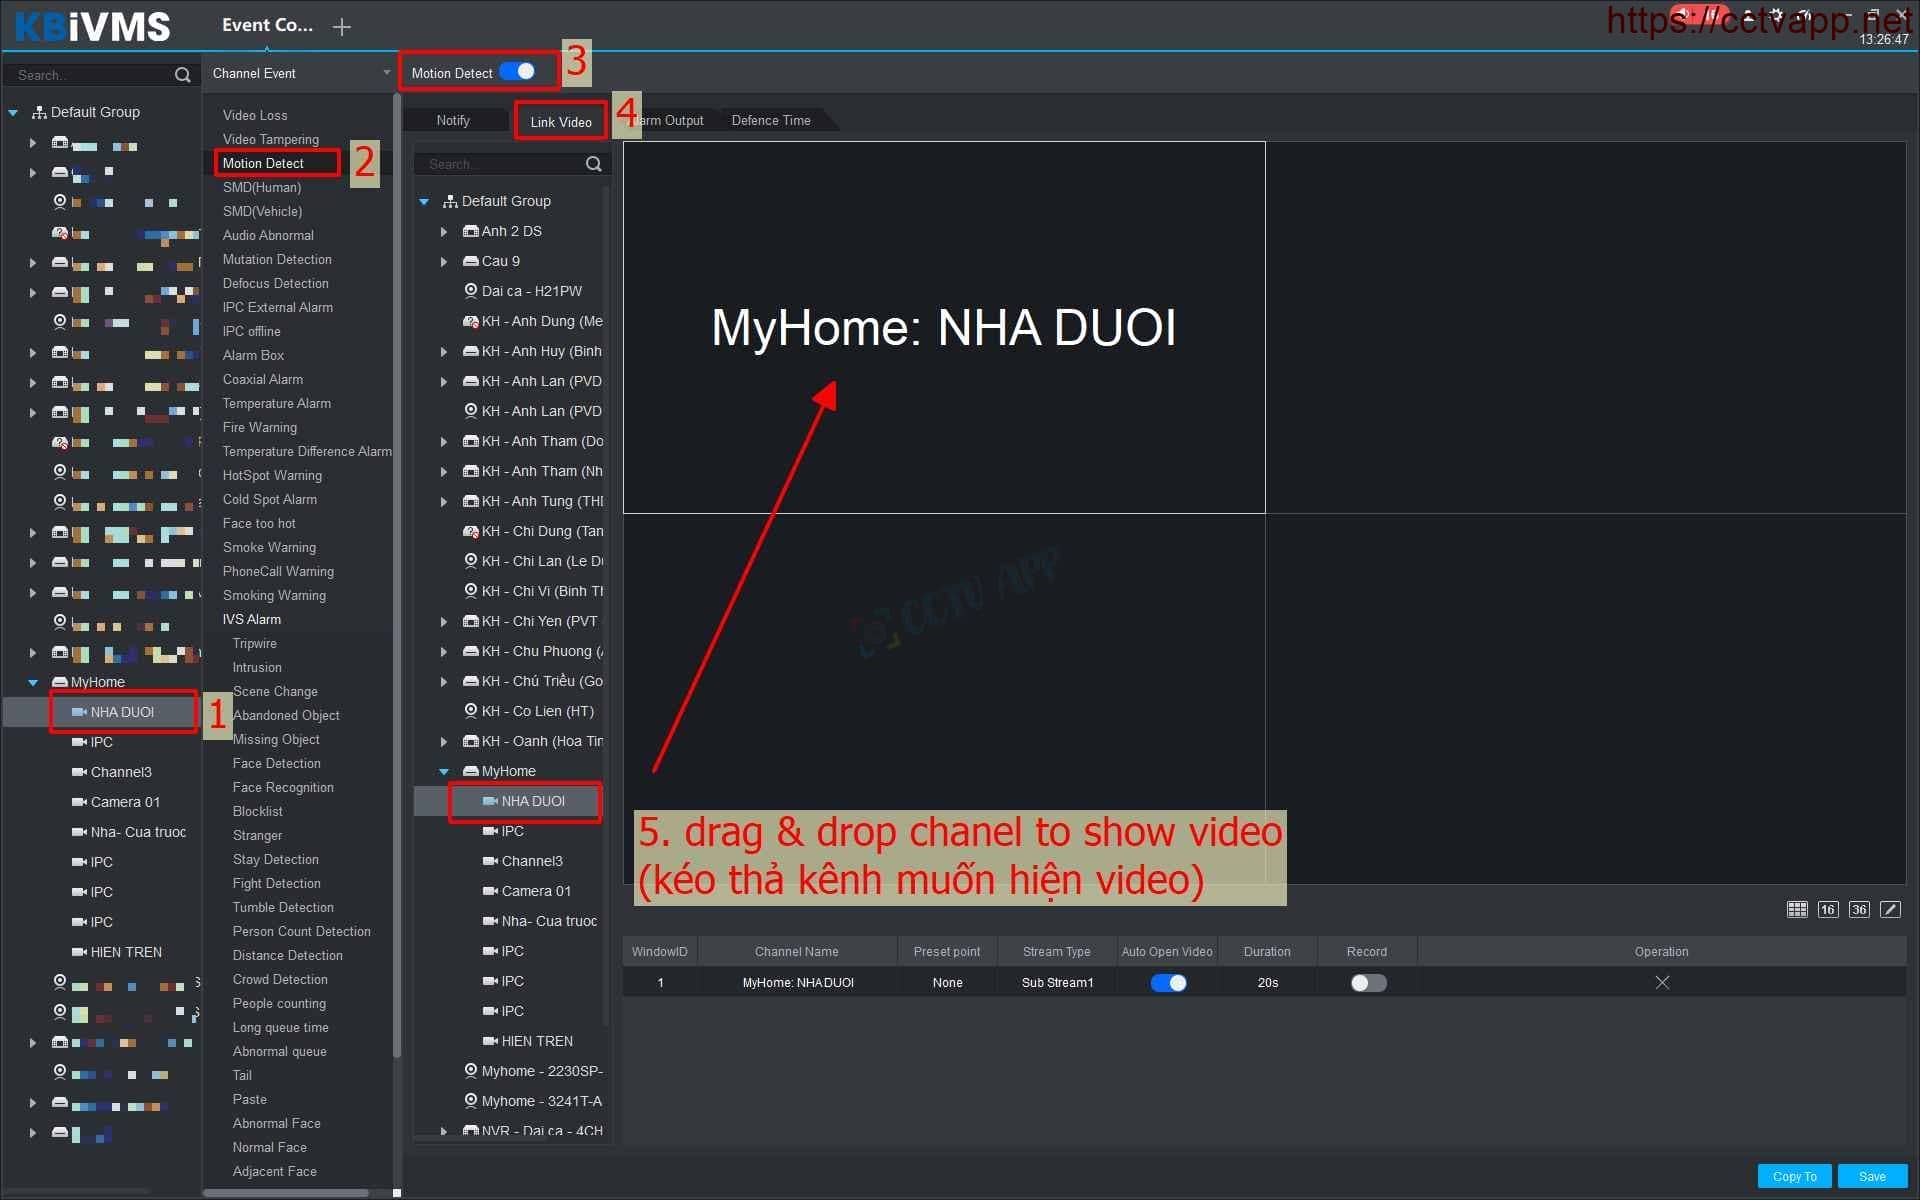The width and height of the screenshot is (1920, 1200).
Task: Switch to 16-window layout
Action: click(x=1827, y=909)
